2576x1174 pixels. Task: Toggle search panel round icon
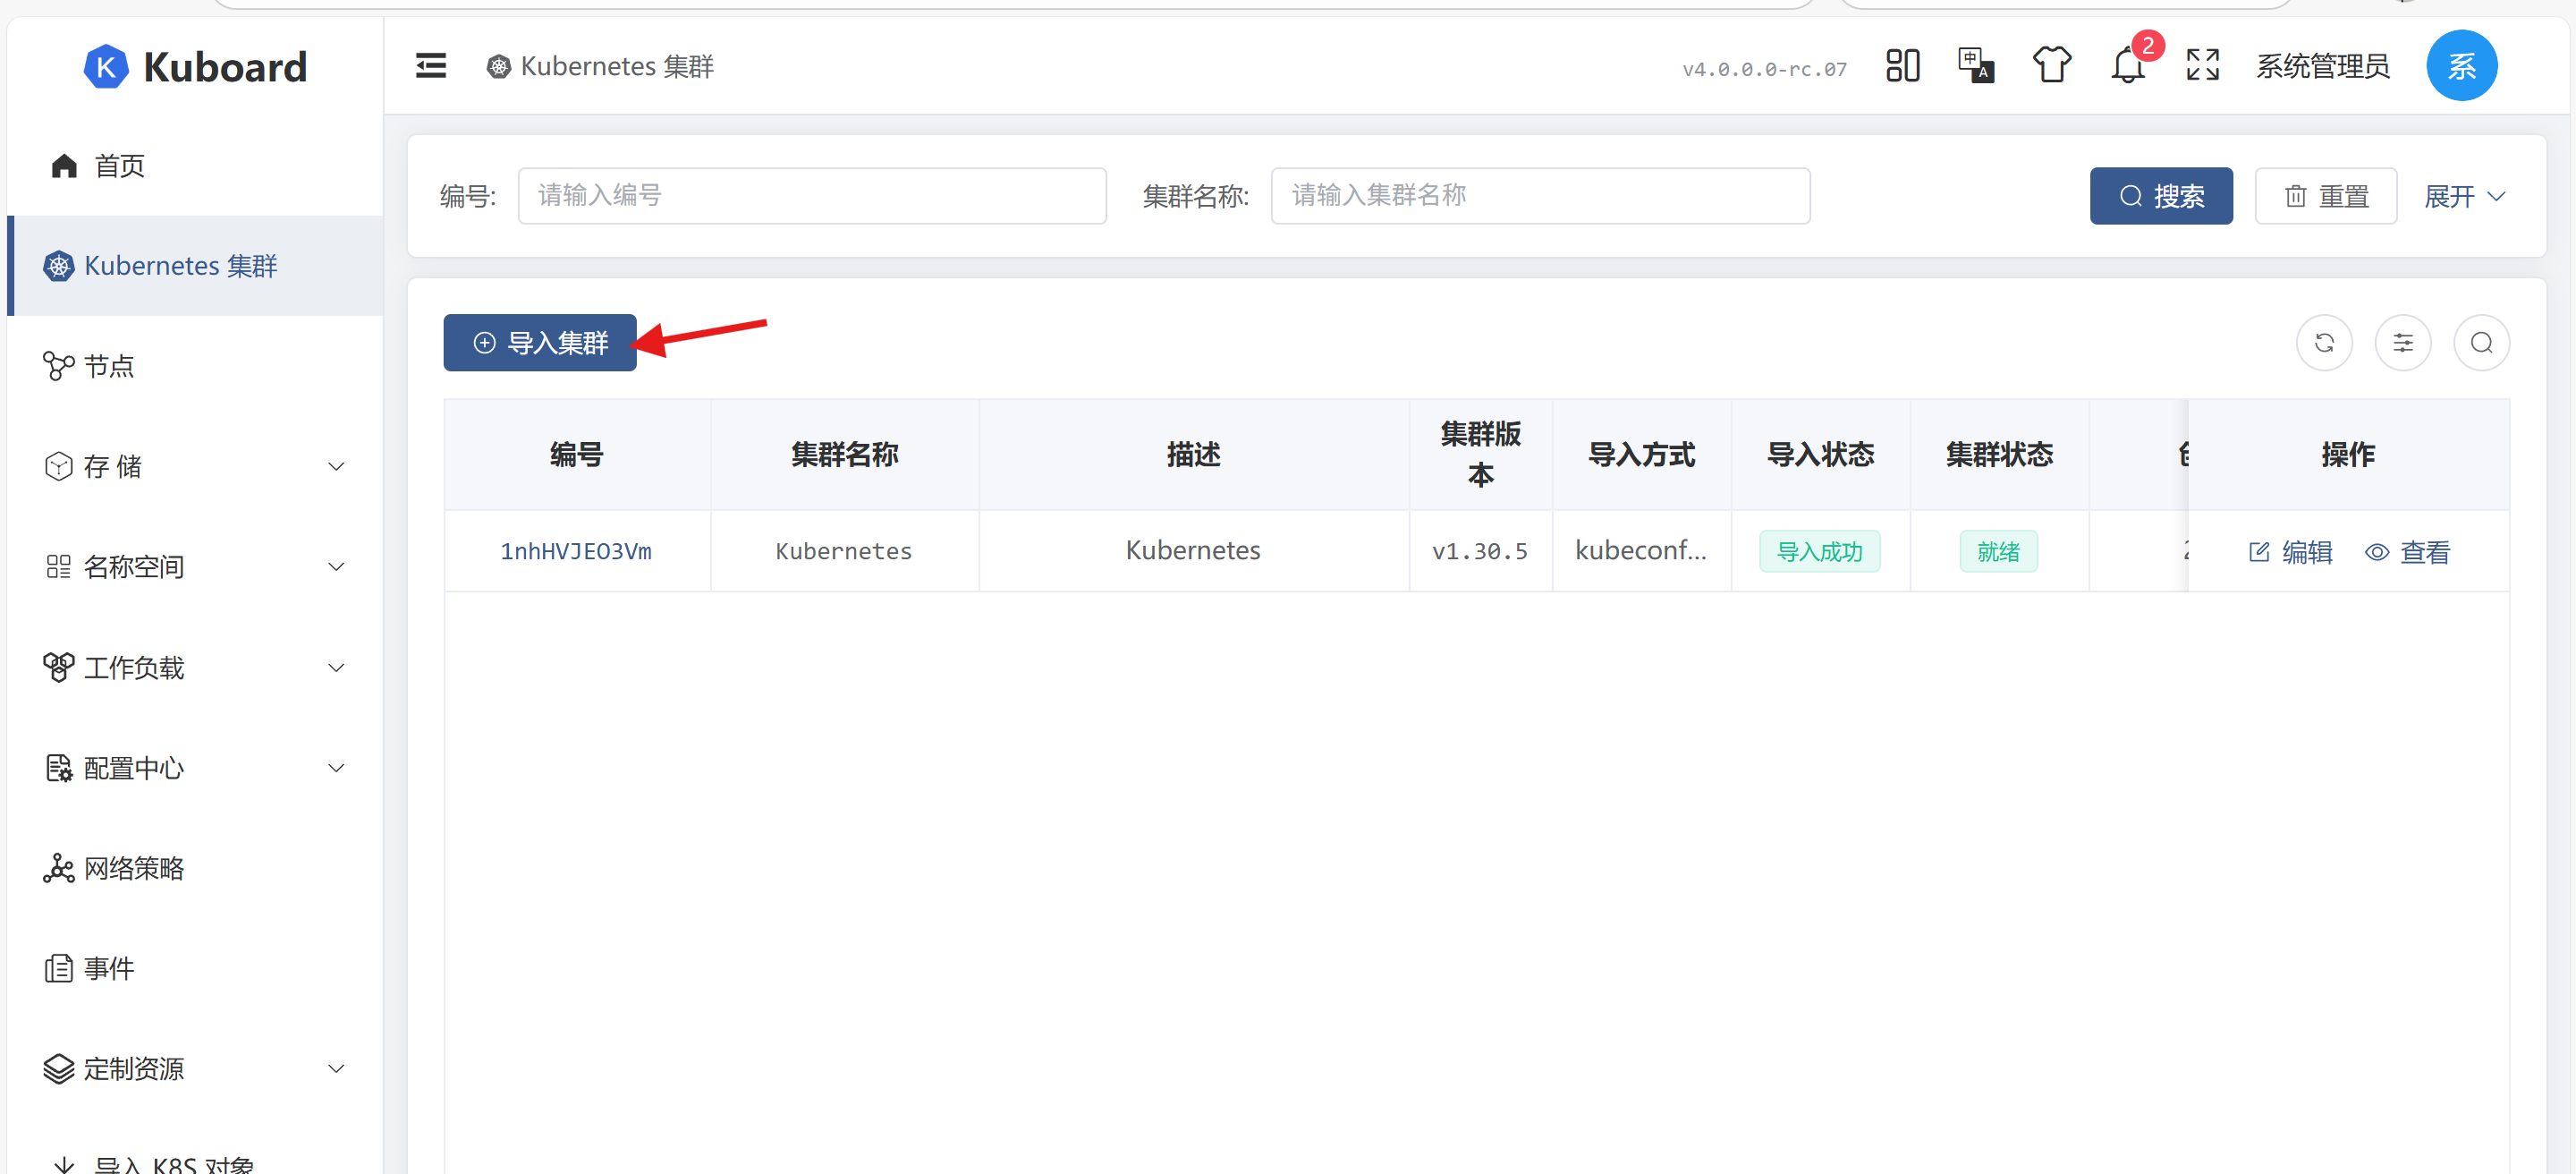click(x=2481, y=343)
